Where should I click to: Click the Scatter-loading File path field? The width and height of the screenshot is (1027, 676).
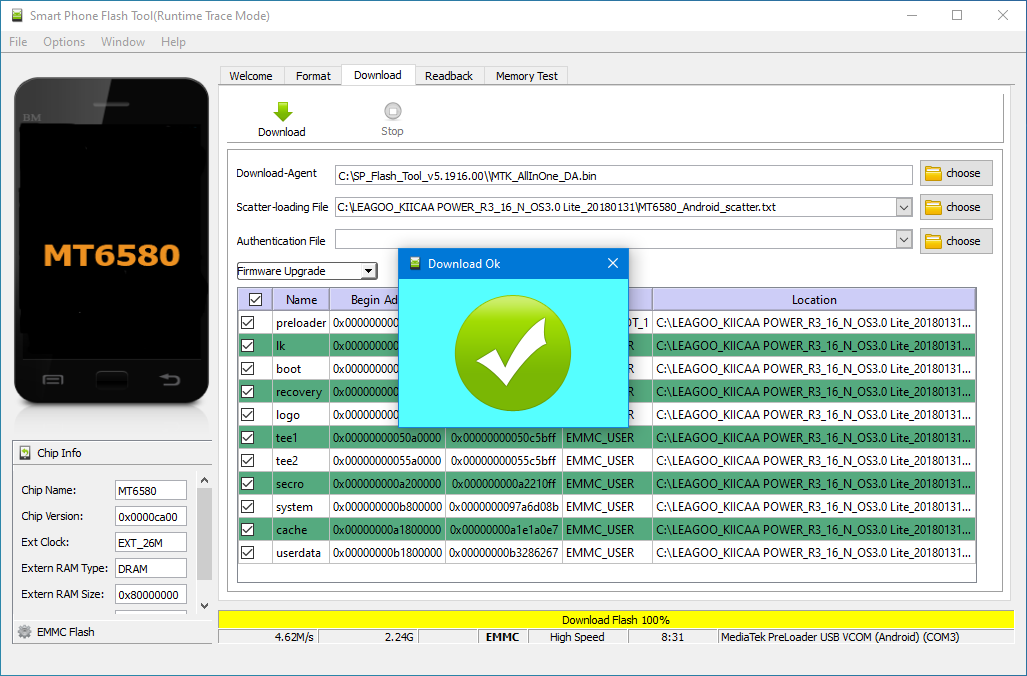pyautogui.click(x=616, y=207)
